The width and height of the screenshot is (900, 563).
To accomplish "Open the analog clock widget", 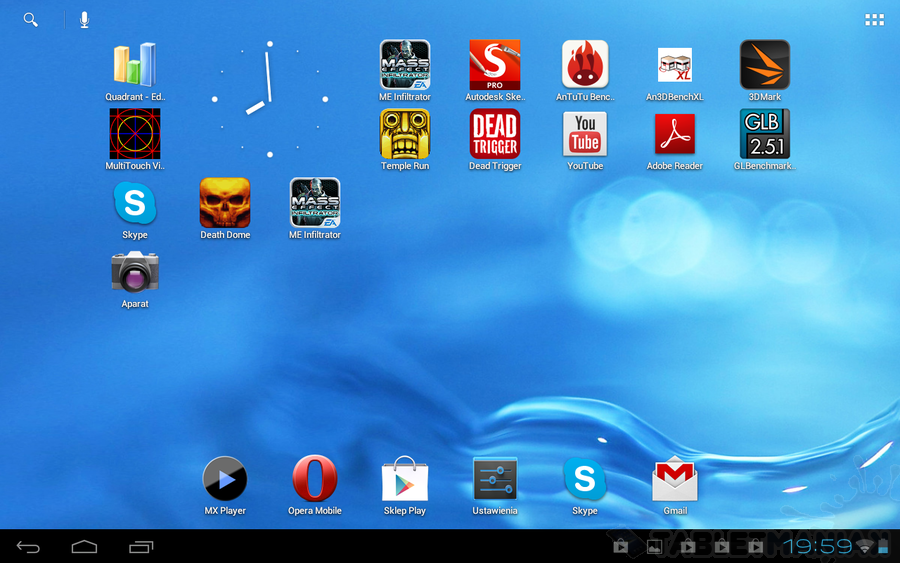I will [x=270, y=99].
